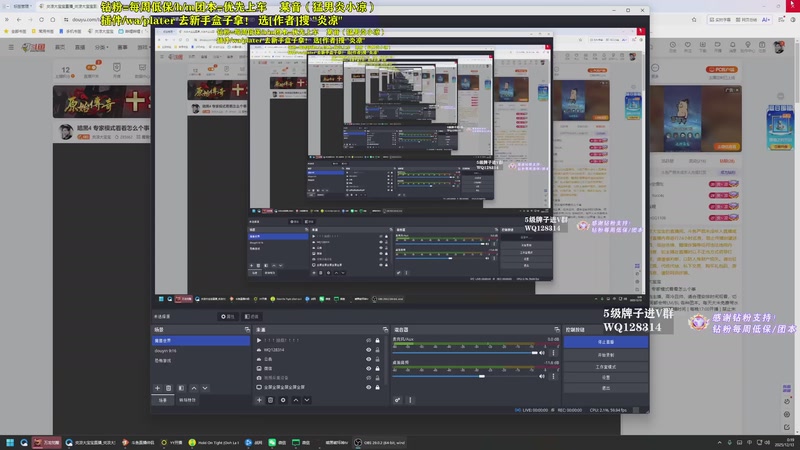Viewport: 800px width, 450px height.
Task: Click the 原始传奇 banner on Douyu
Action: tap(102, 101)
